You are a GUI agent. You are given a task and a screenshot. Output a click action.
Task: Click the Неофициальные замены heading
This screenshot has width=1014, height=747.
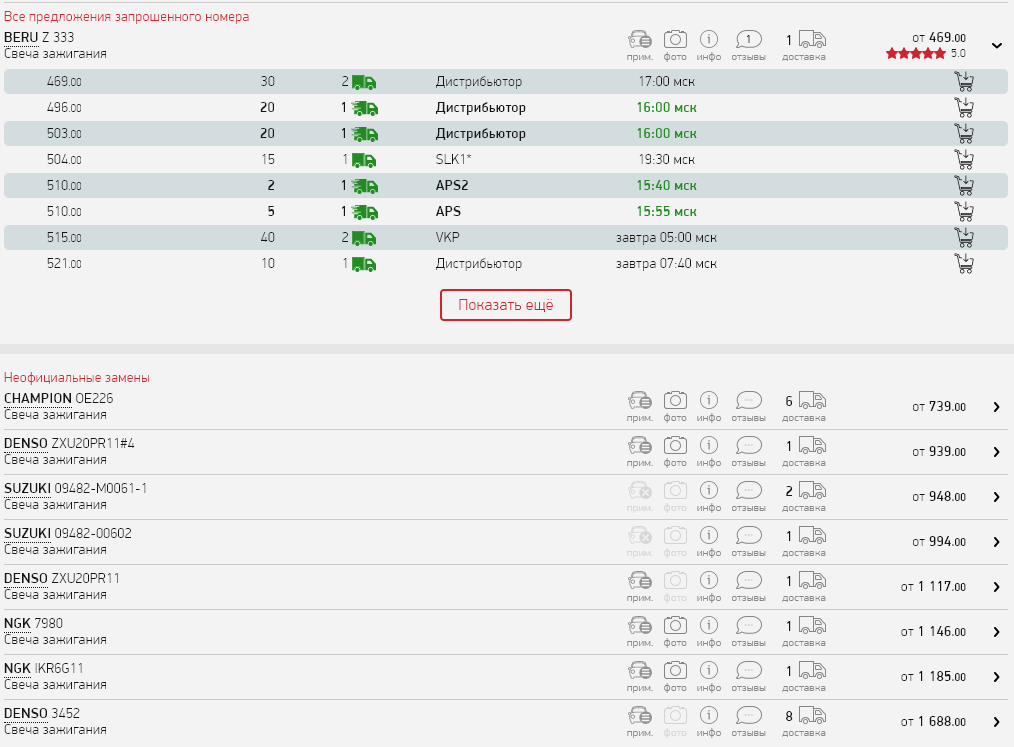(x=77, y=378)
